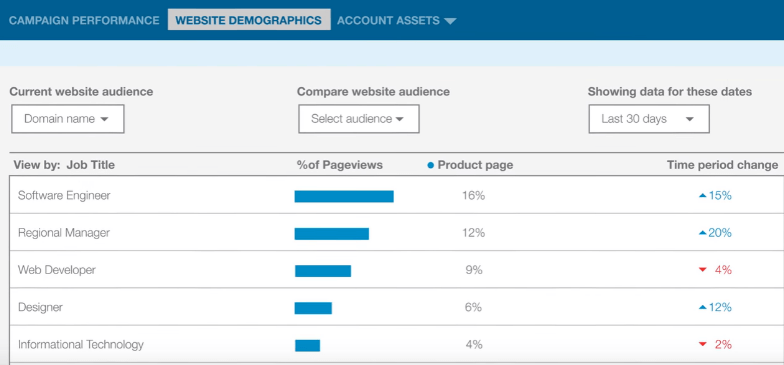Click the 9% value for Web Developer
The height and width of the screenshot is (365, 784).
click(474, 270)
